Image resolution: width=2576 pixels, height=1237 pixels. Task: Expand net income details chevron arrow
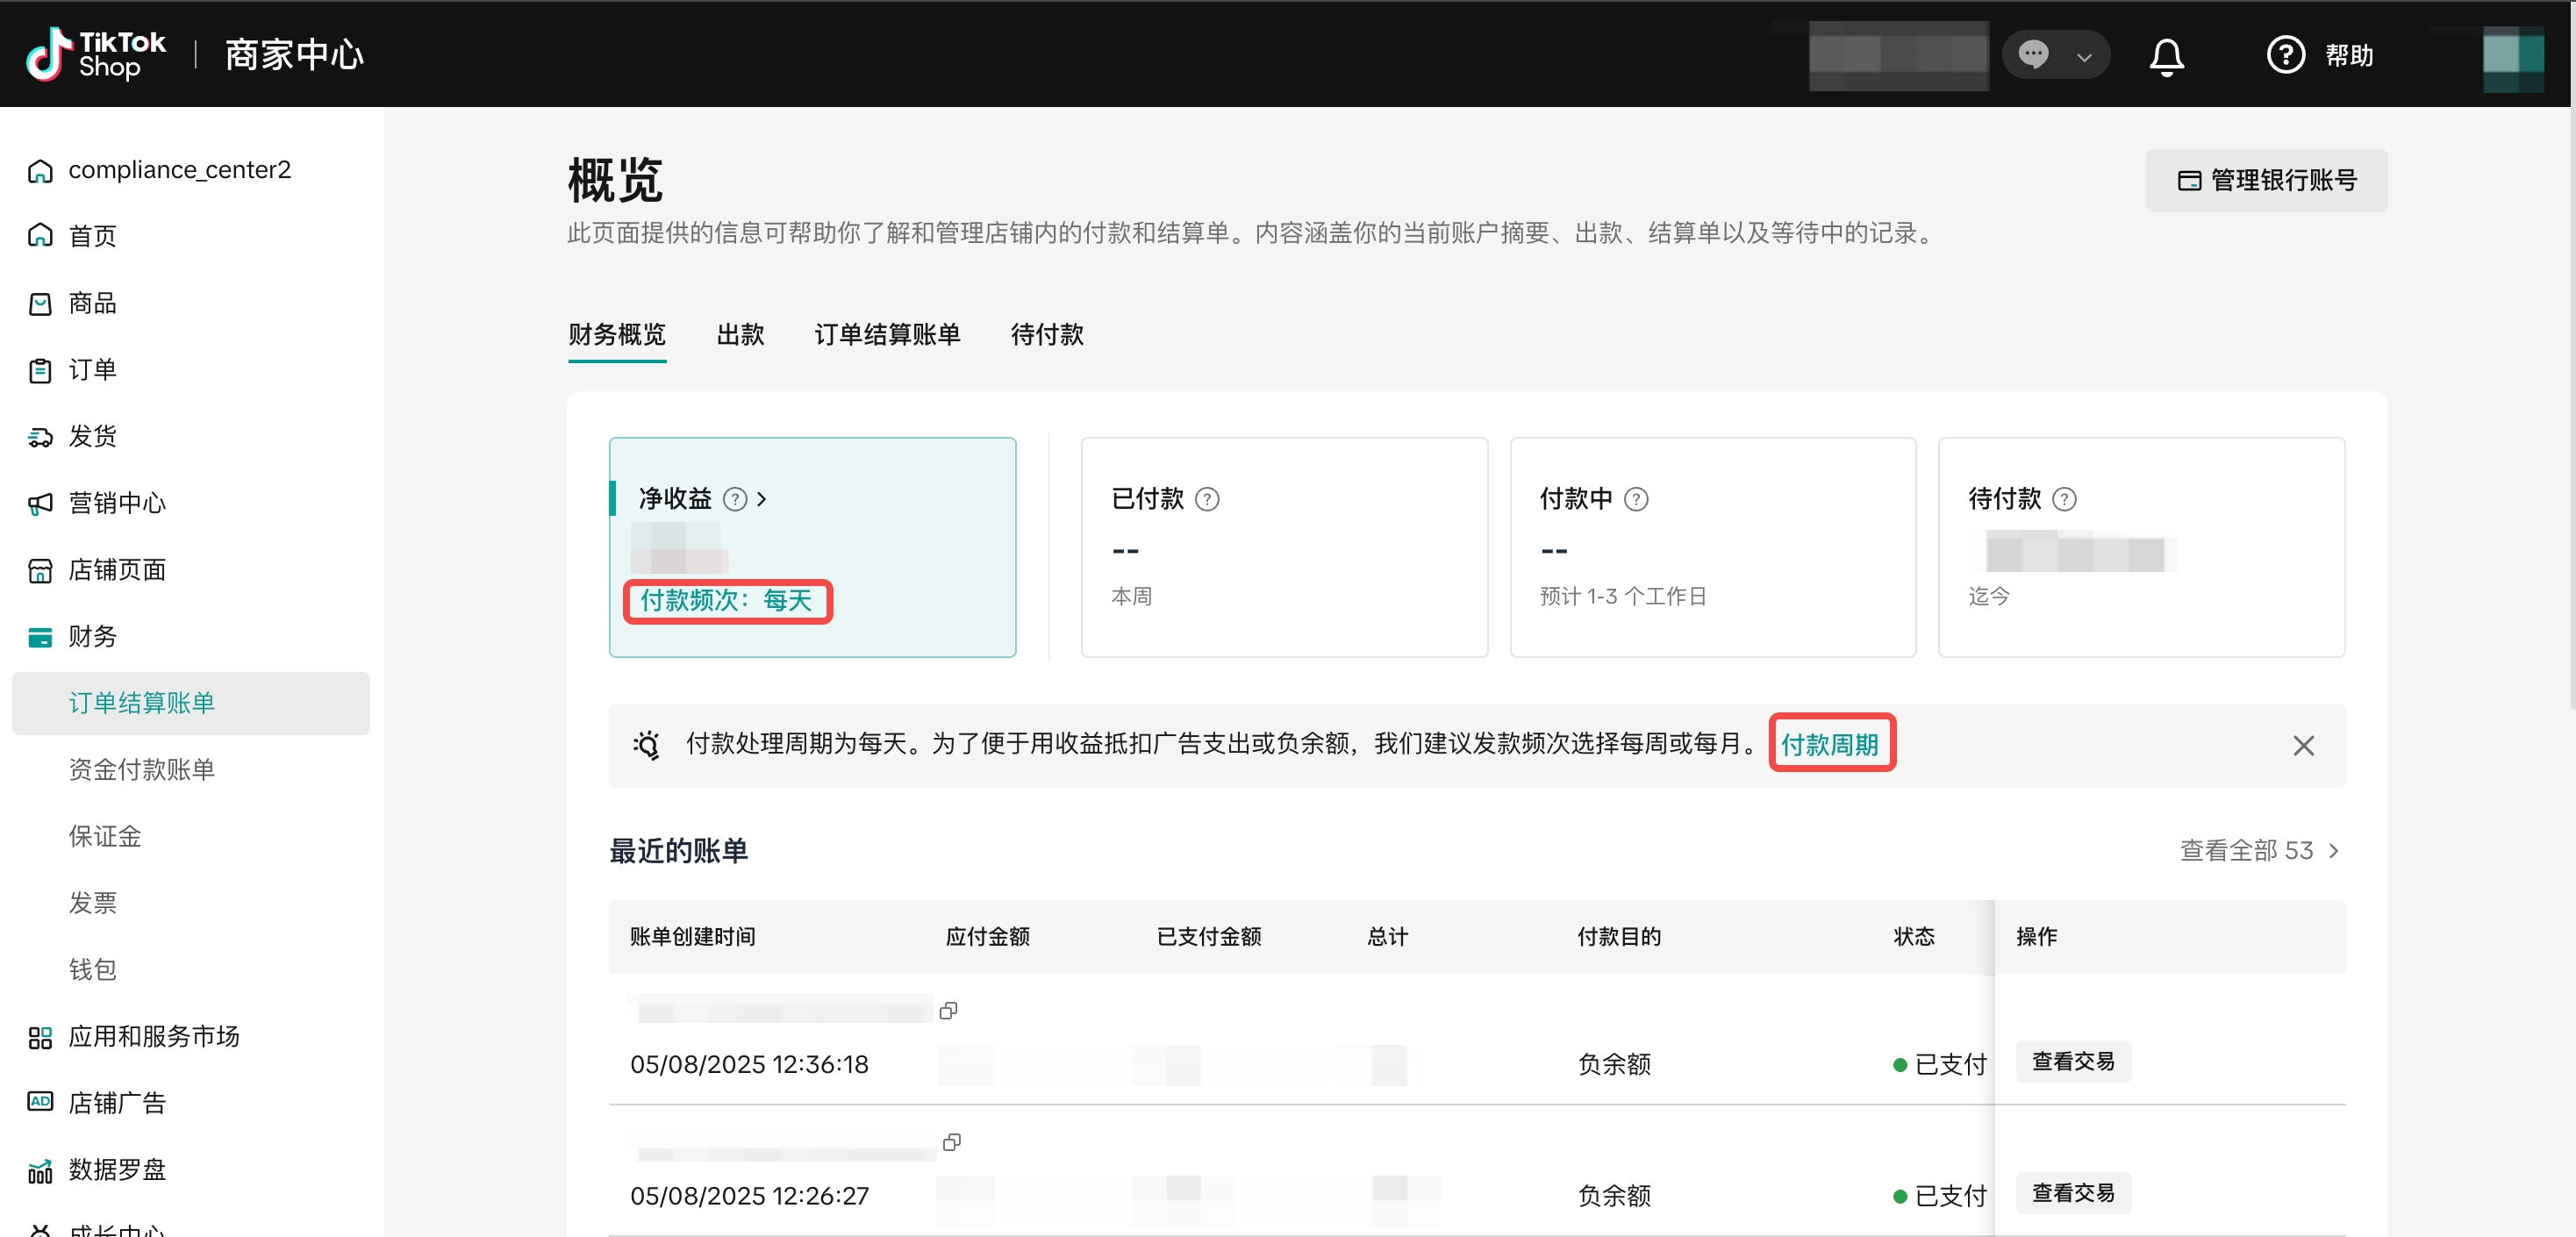point(762,499)
